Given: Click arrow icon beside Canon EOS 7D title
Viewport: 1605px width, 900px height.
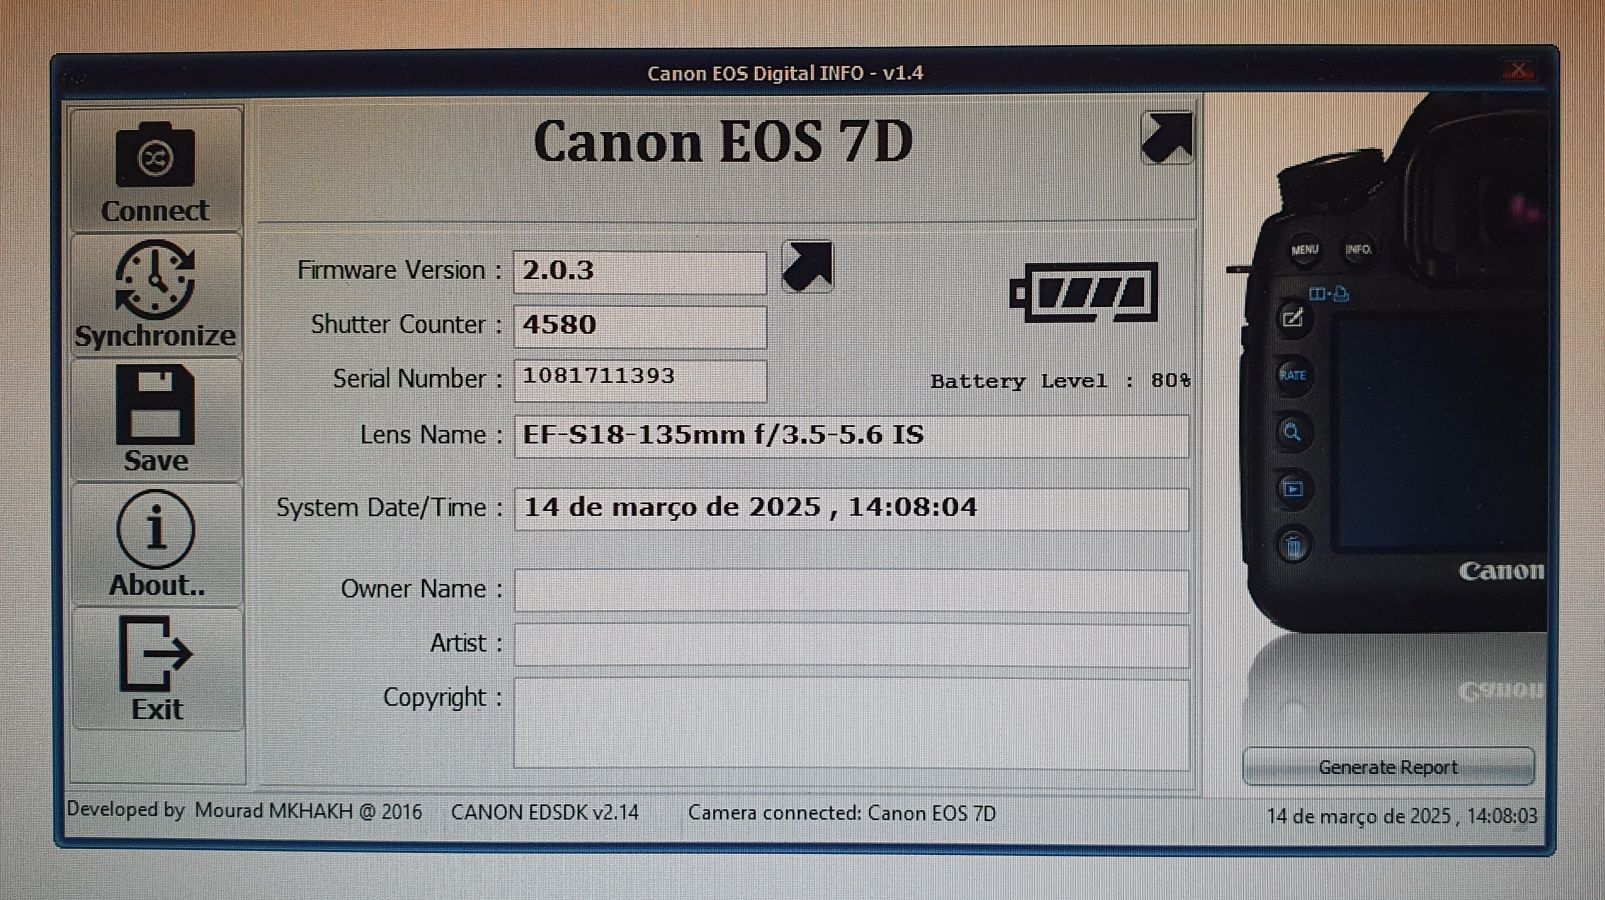Looking at the screenshot, I should [1167, 138].
